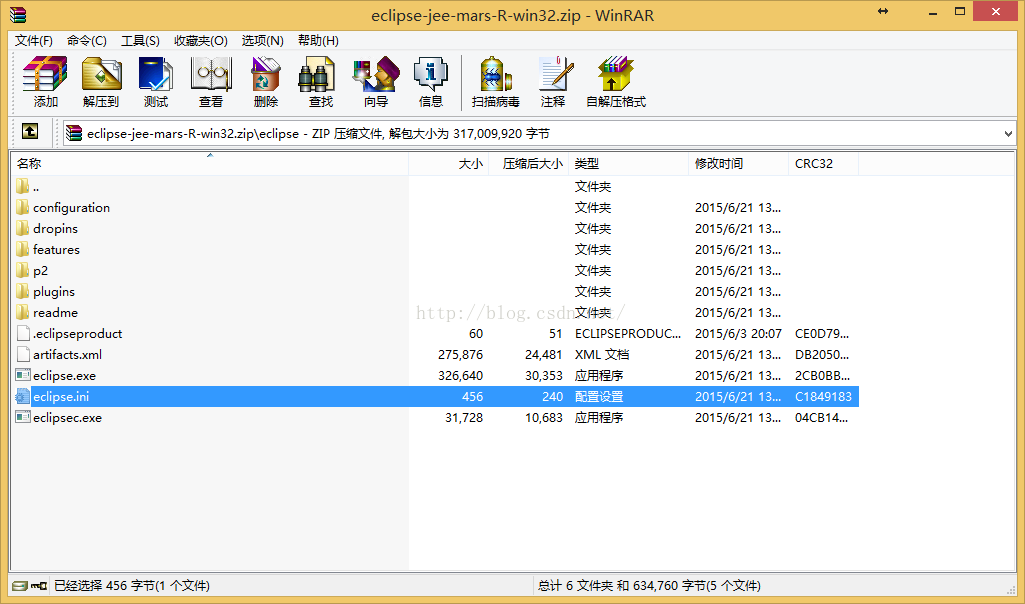The height and width of the screenshot is (604, 1025).
Task: Open the 文件(F) menu
Action: tap(33, 41)
